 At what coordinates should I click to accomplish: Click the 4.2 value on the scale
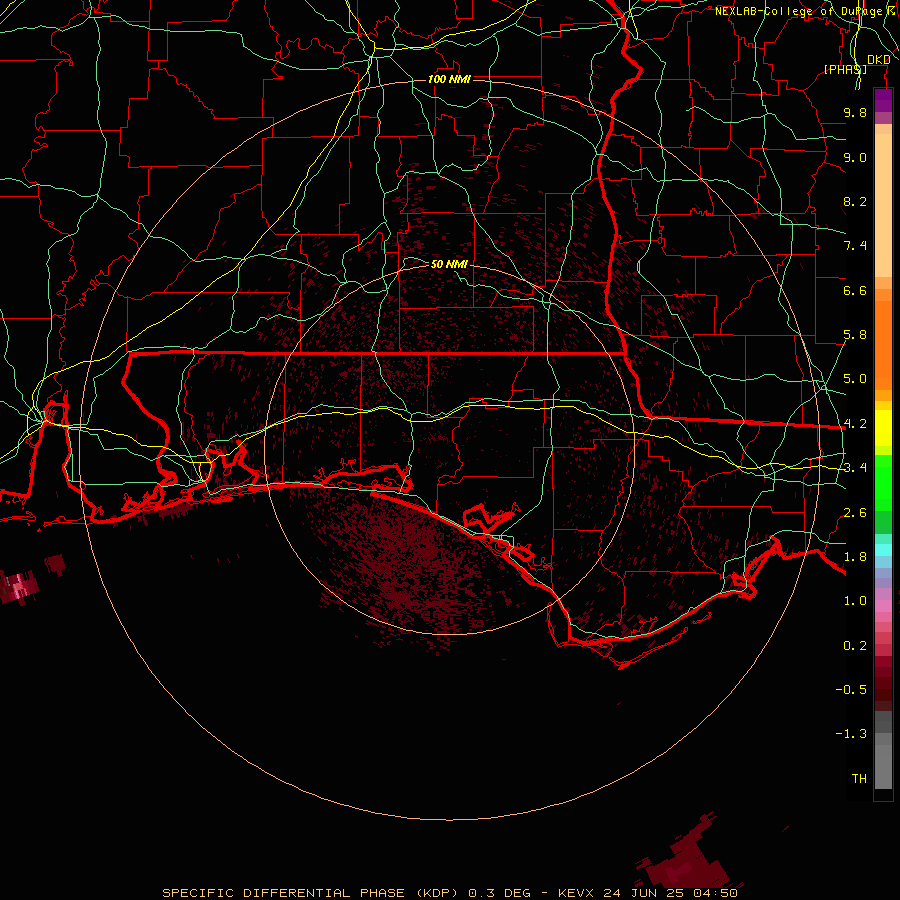[x=855, y=424]
